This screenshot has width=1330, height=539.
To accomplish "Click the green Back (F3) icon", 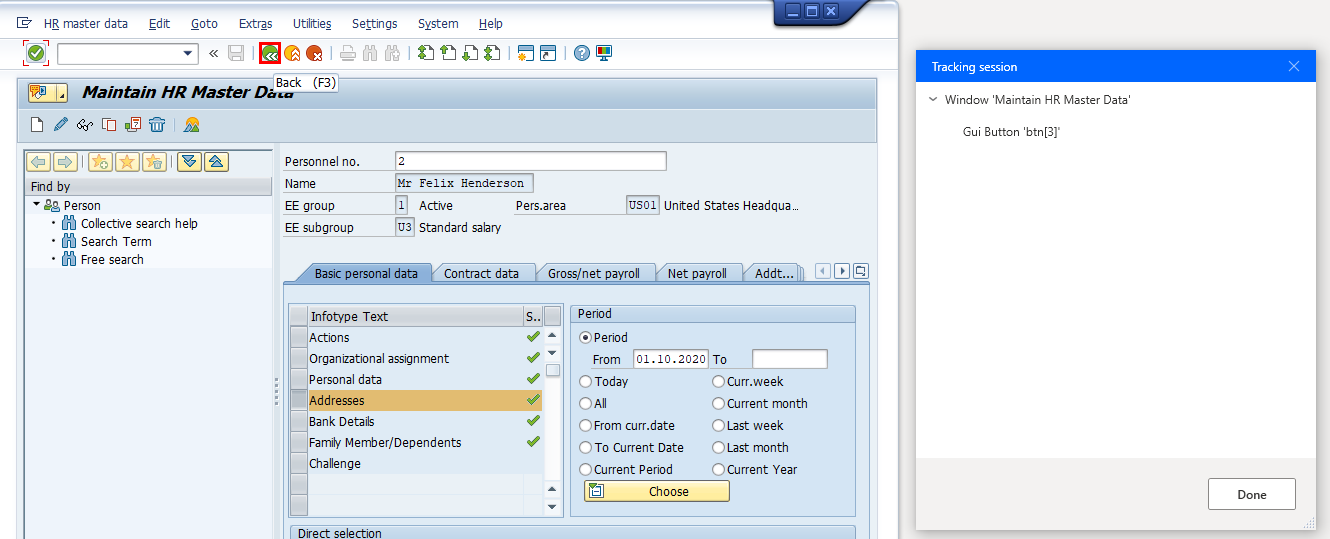I will [270, 53].
